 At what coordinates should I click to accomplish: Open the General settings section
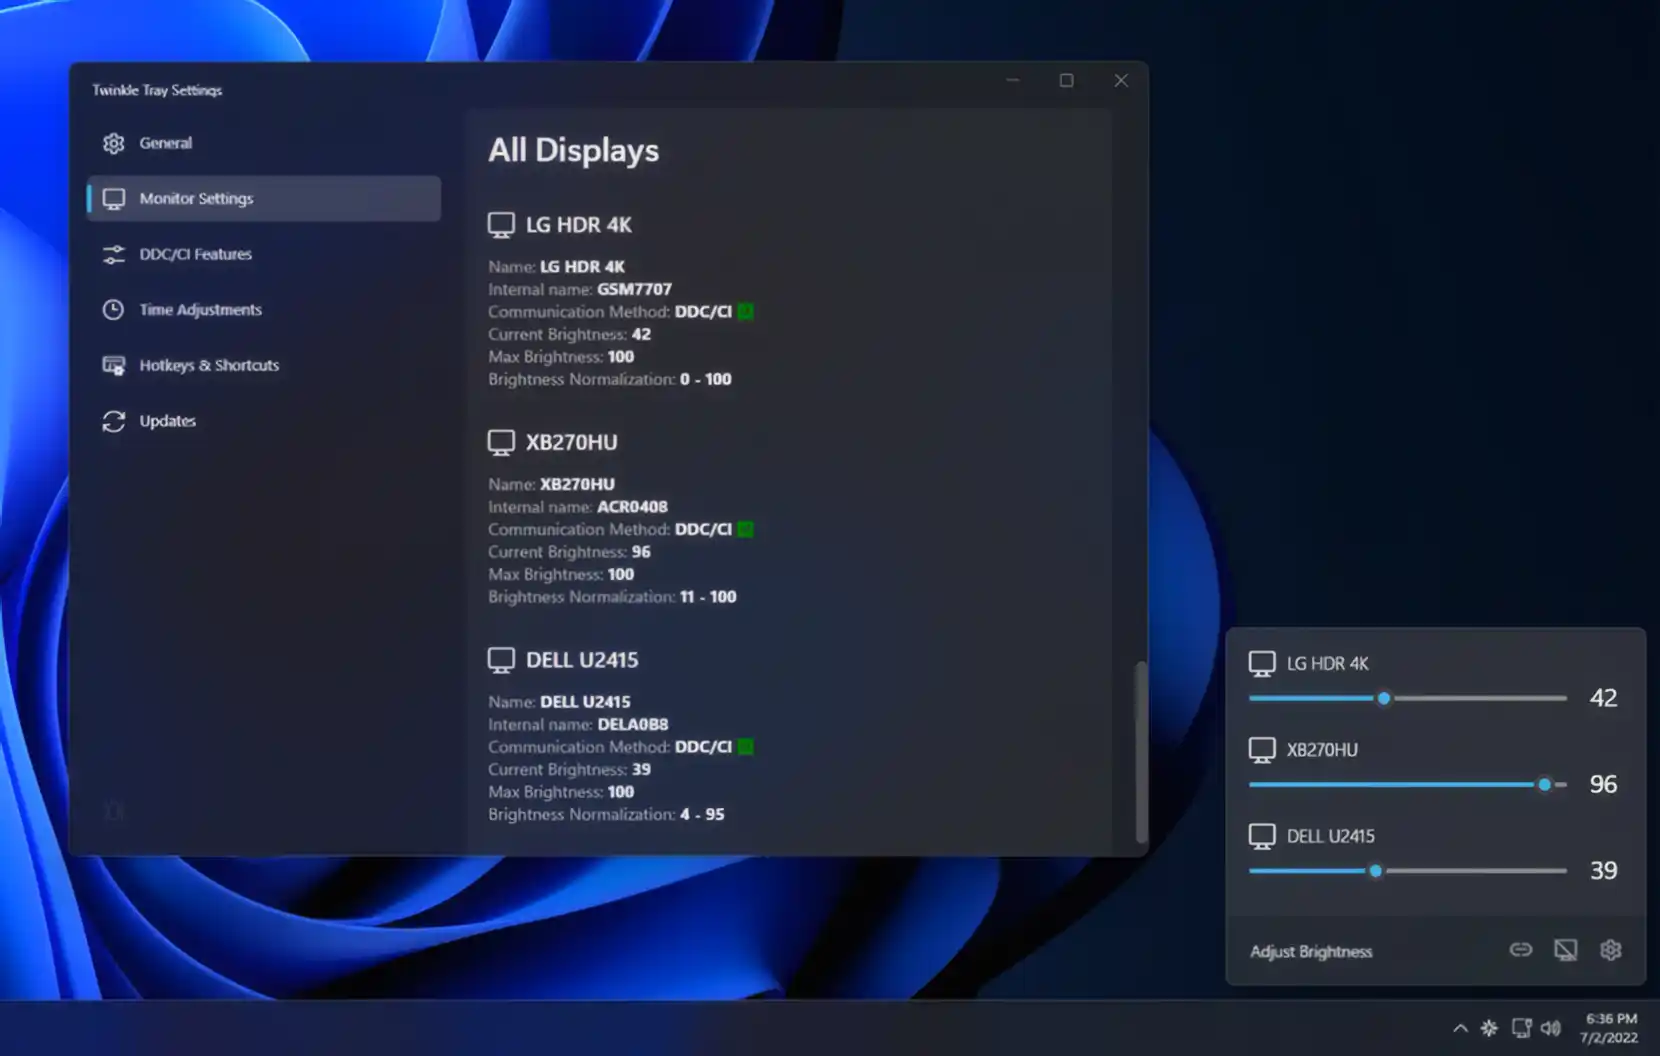point(263,143)
